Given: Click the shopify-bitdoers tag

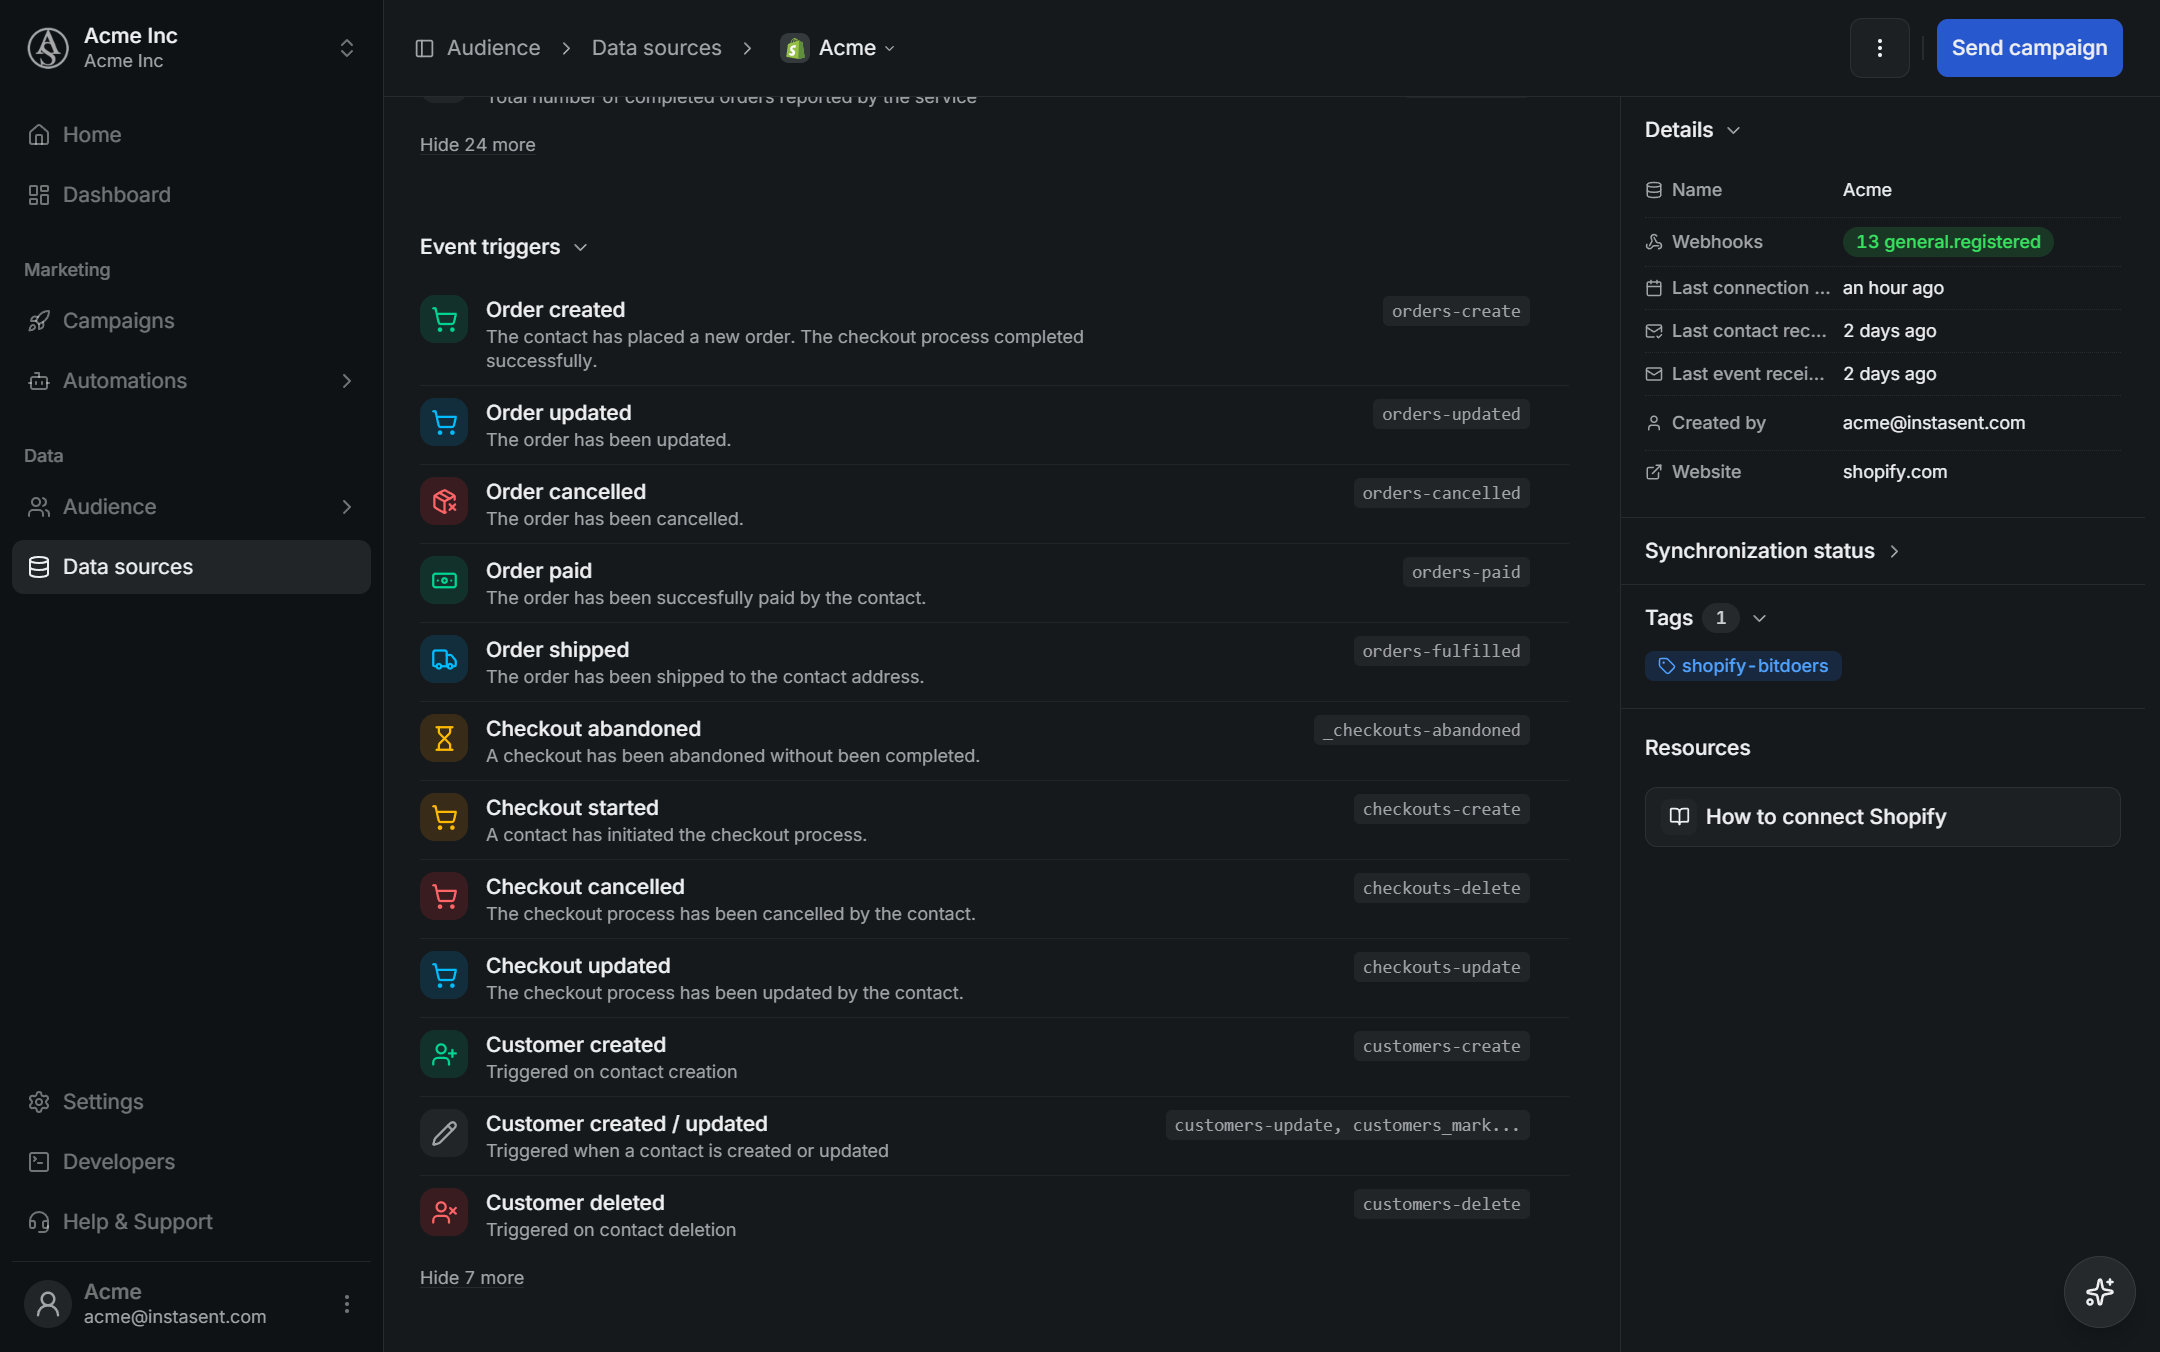Looking at the screenshot, I should point(1743,666).
